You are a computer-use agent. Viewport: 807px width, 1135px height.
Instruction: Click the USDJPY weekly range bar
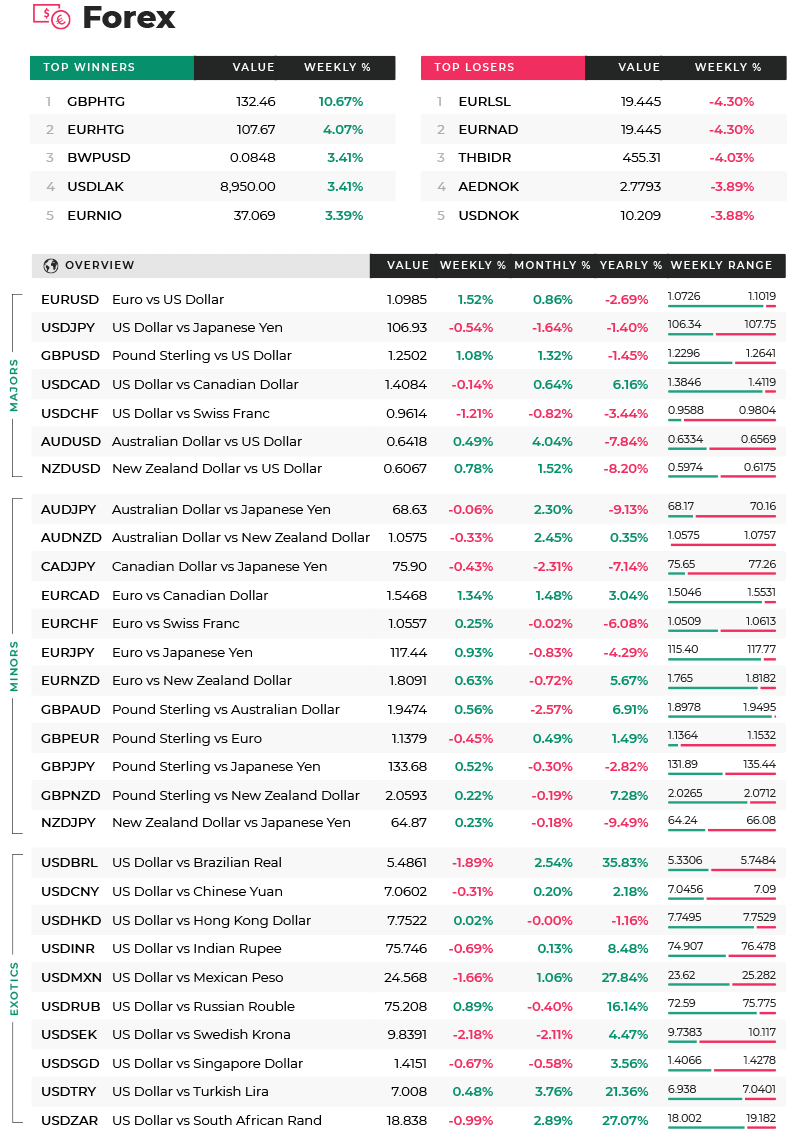(722, 334)
